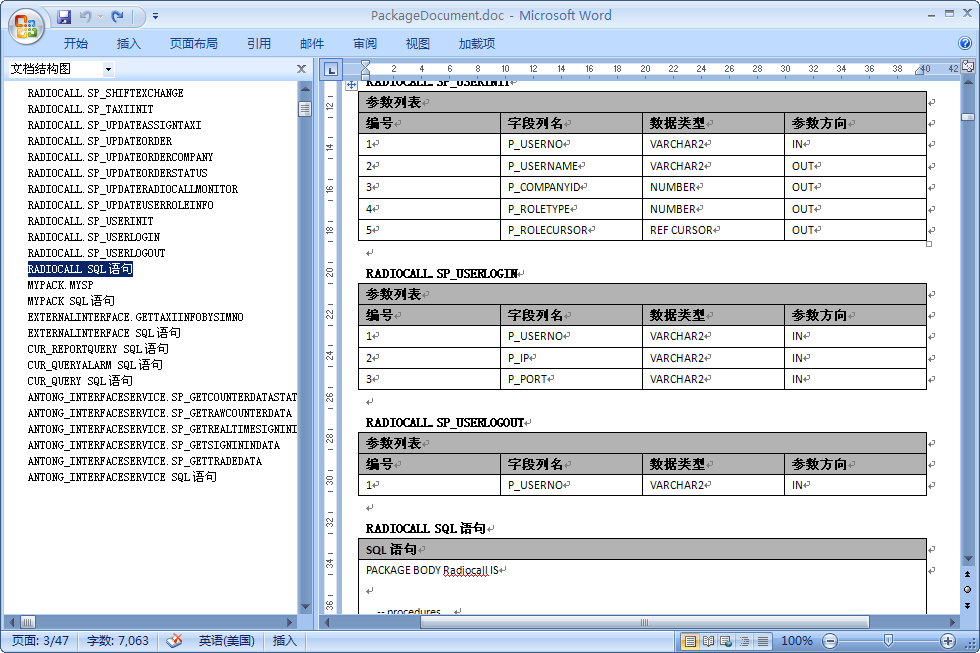Toggle the 插入 insert mode indicator
The image size is (980, 653).
[284, 641]
